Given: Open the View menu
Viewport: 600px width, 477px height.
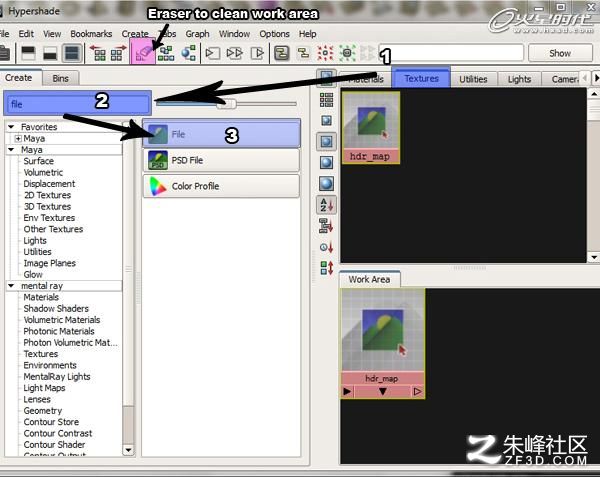Looking at the screenshot, I should point(52,34).
